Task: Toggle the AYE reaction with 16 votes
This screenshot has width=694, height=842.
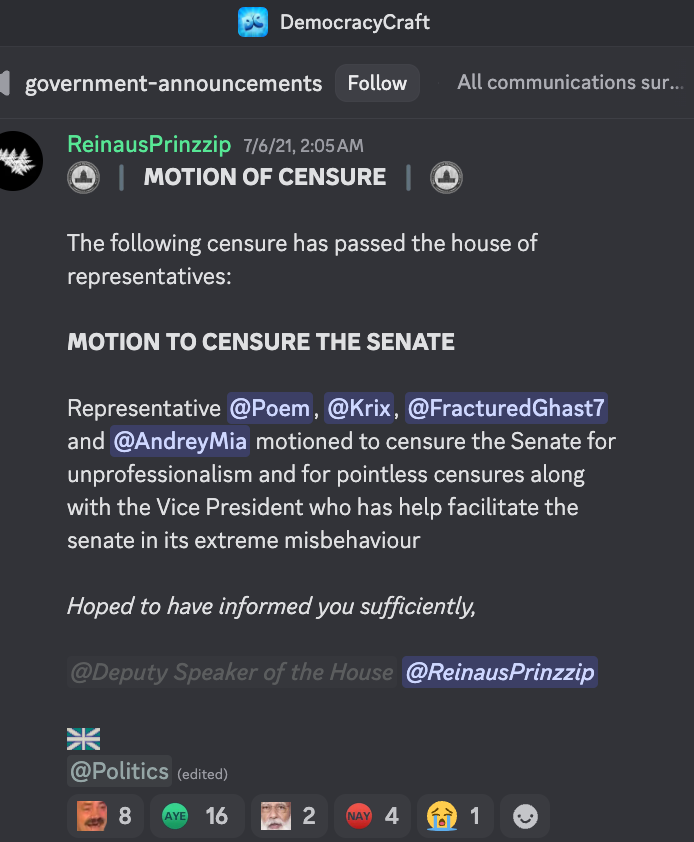Action: (x=197, y=816)
